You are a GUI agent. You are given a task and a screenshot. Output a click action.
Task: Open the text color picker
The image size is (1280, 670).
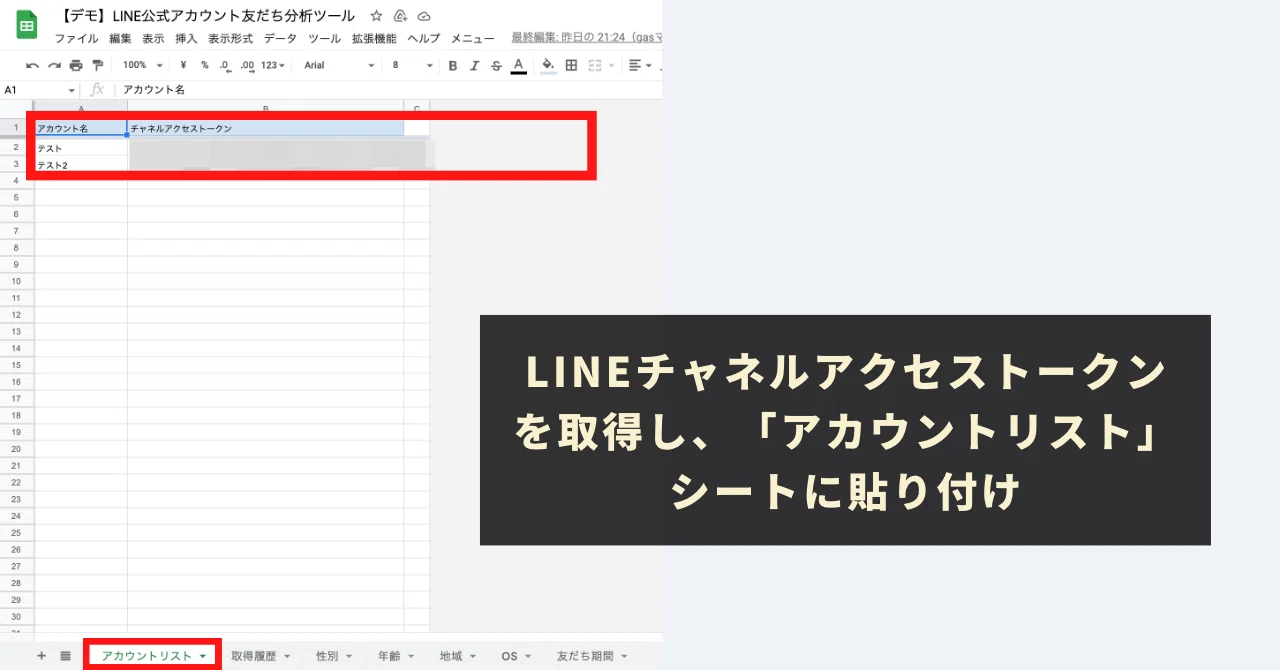(518, 65)
